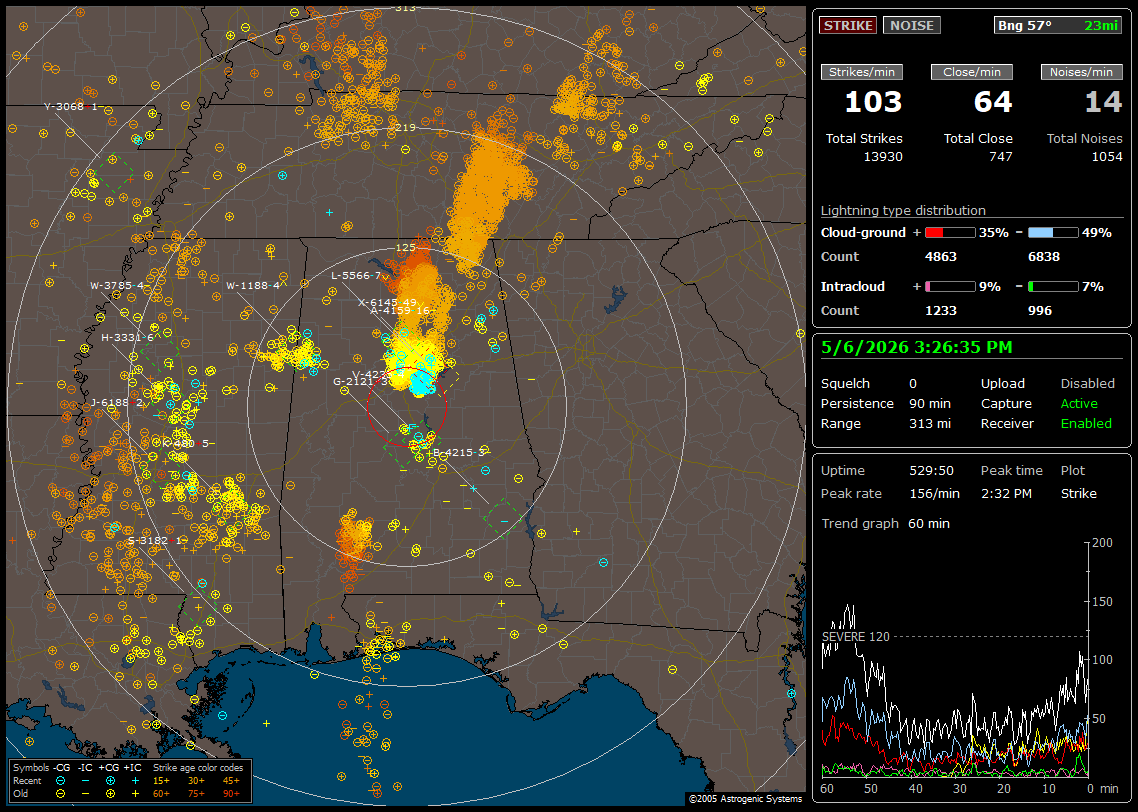The height and width of the screenshot is (812, 1138).
Task: Click the Plot Strike setting
Action: pos(1078,493)
